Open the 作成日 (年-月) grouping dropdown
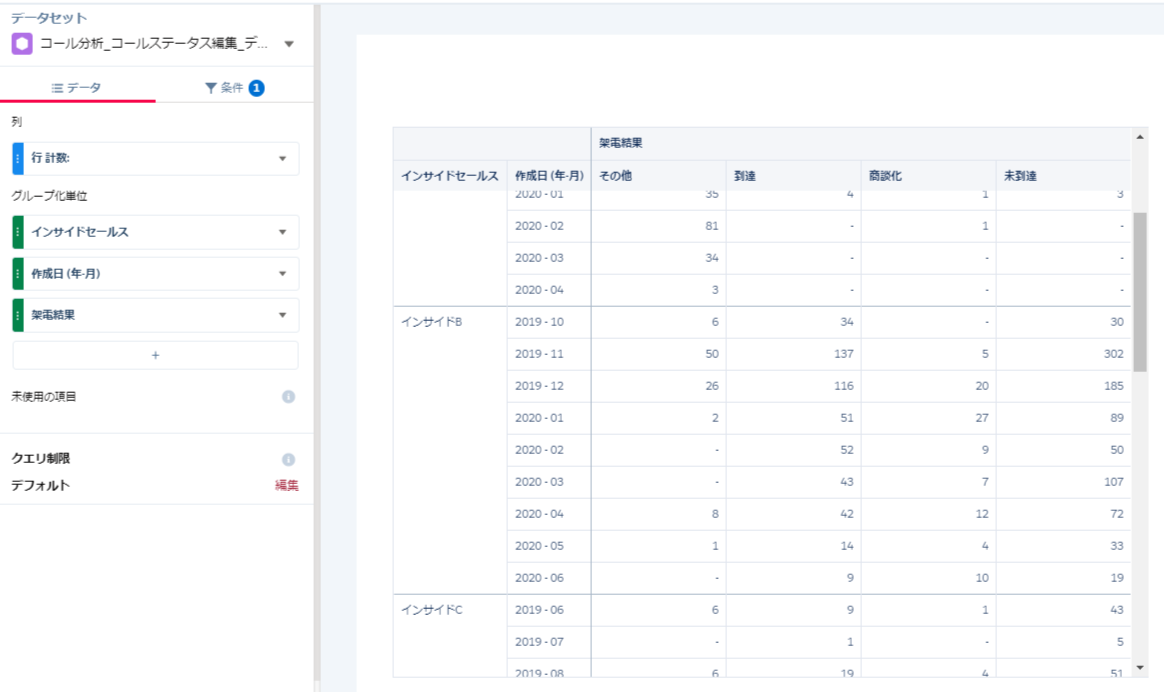1164x692 pixels. click(x=282, y=273)
